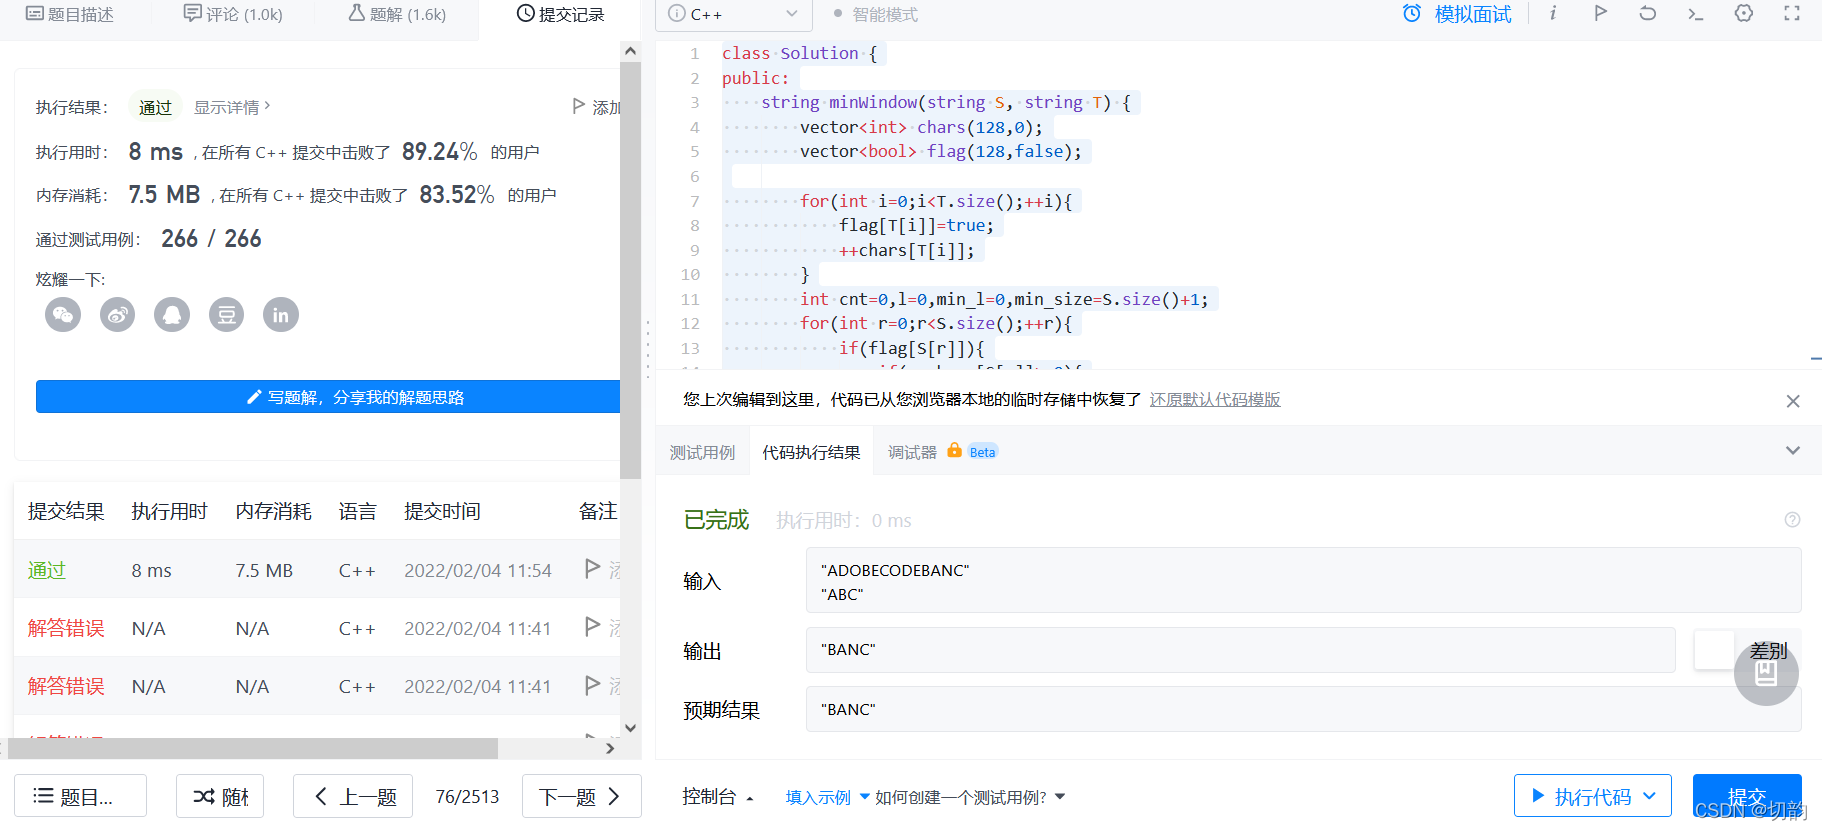
Task: Open the 解答错误 submission from 11:41, first one
Action: click(x=317, y=628)
